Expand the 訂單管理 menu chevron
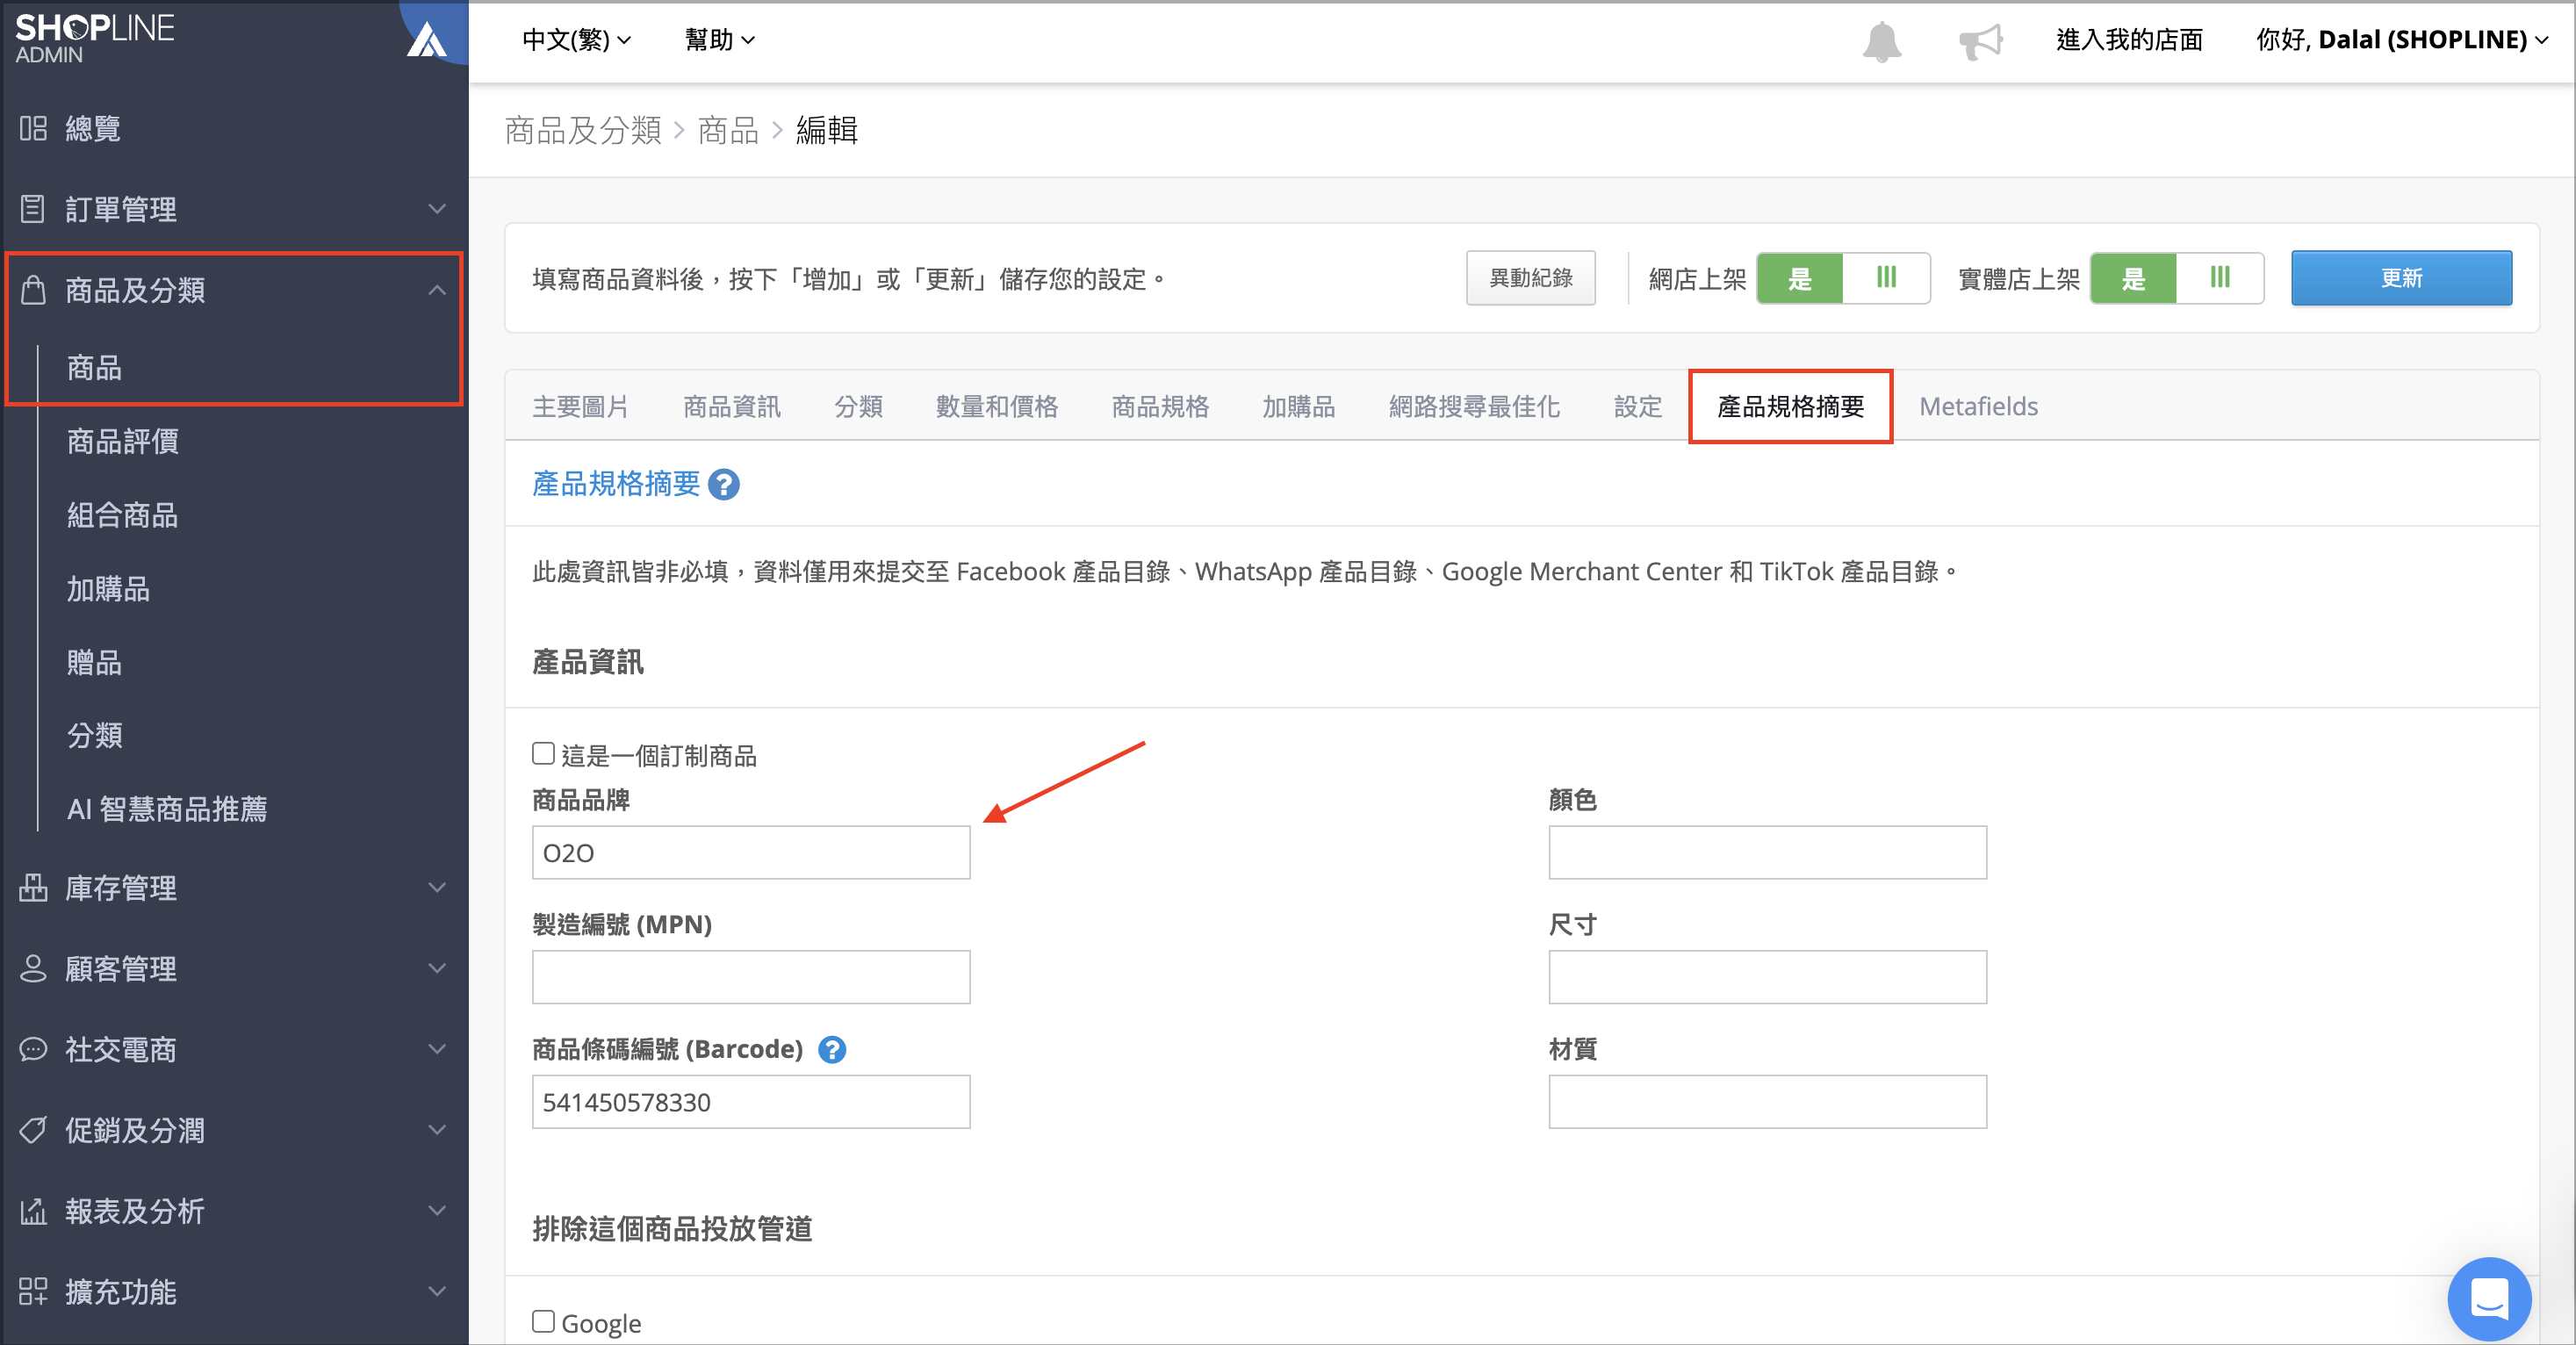The width and height of the screenshot is (2576, 1345). coord(437,209)
